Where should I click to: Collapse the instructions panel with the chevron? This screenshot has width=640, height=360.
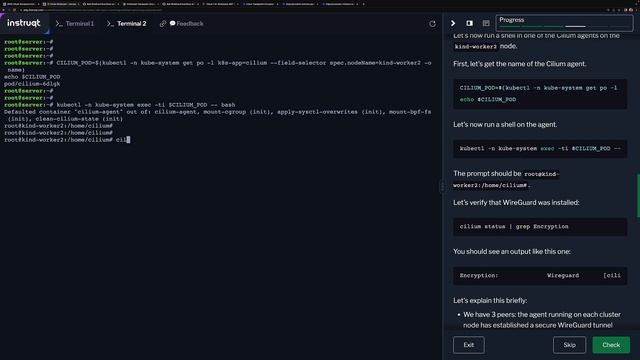click(x=453, y=23)
